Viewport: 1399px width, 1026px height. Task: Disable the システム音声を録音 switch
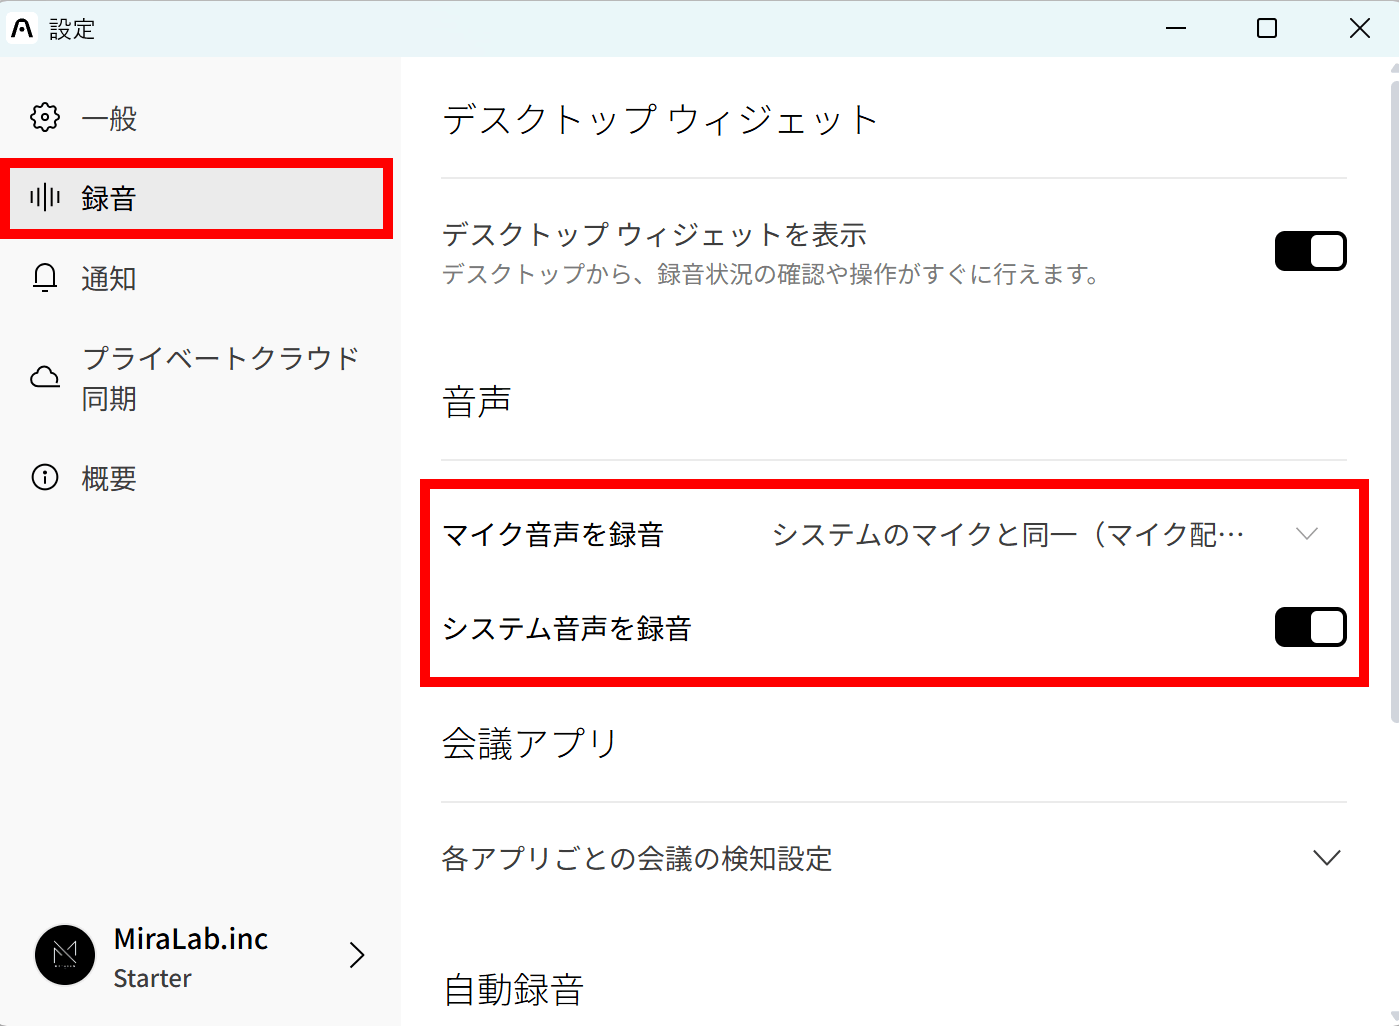(x=1310, y=628)
